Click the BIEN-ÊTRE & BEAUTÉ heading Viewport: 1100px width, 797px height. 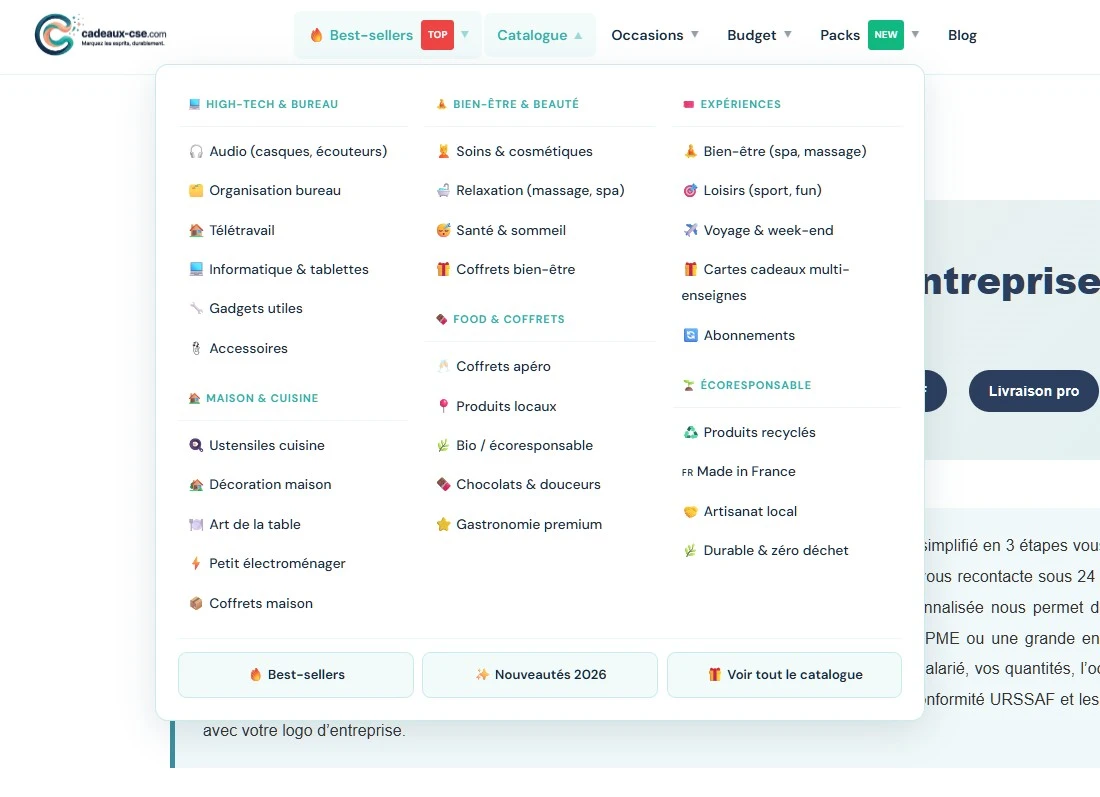(x=516, y=104)
